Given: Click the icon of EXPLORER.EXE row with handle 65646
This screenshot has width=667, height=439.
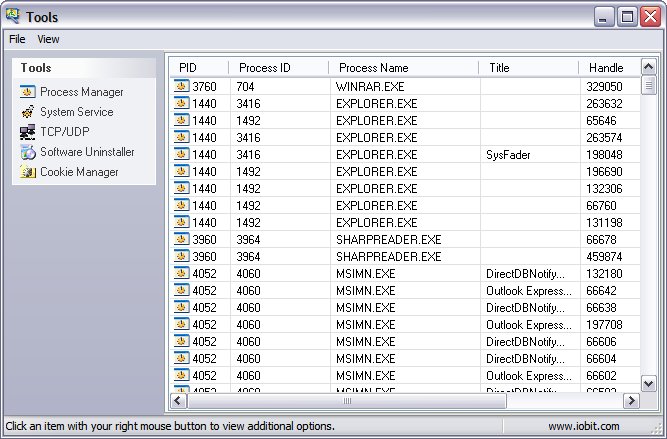Looking at the screenshot, I should 182,120.
